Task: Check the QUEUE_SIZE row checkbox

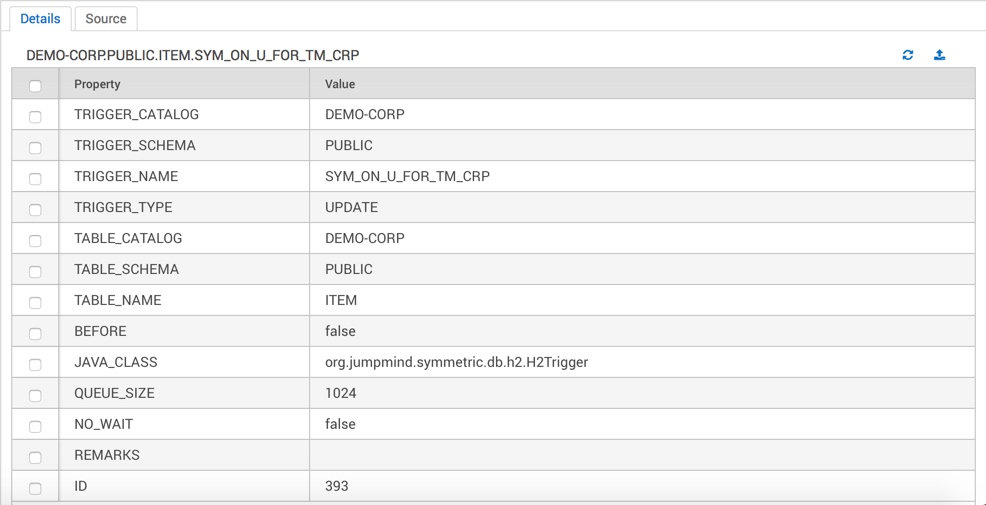Action: 35,396
